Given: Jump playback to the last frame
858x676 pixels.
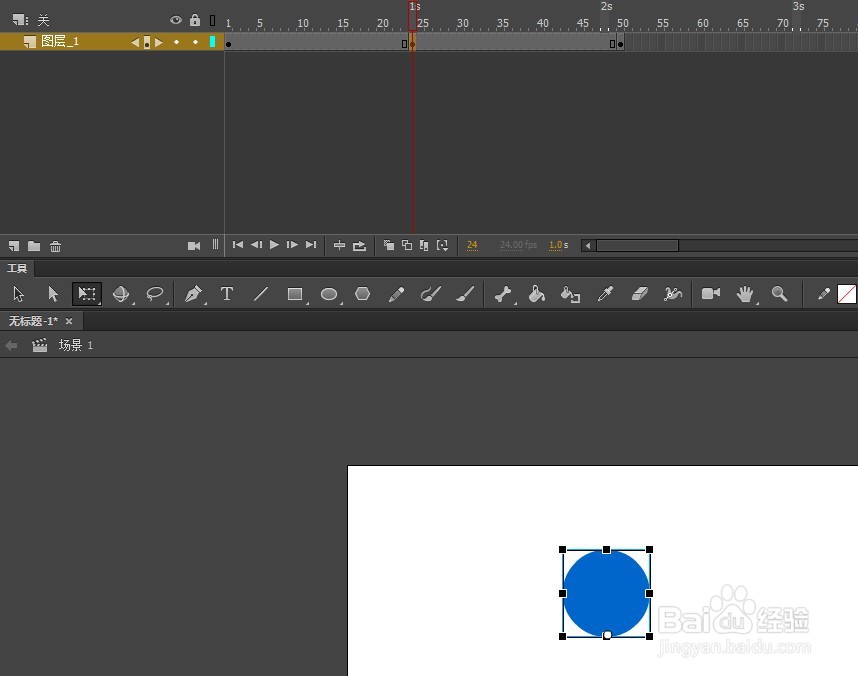Looking at the screenshot, I should point(311,244).
